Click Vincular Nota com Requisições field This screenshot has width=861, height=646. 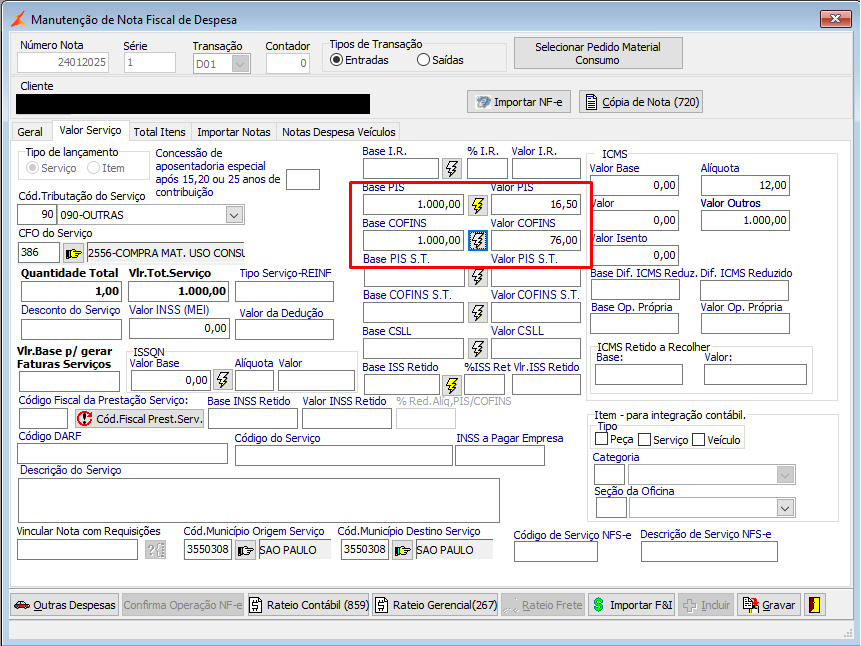pyautogui.click(x=77, y=550)
